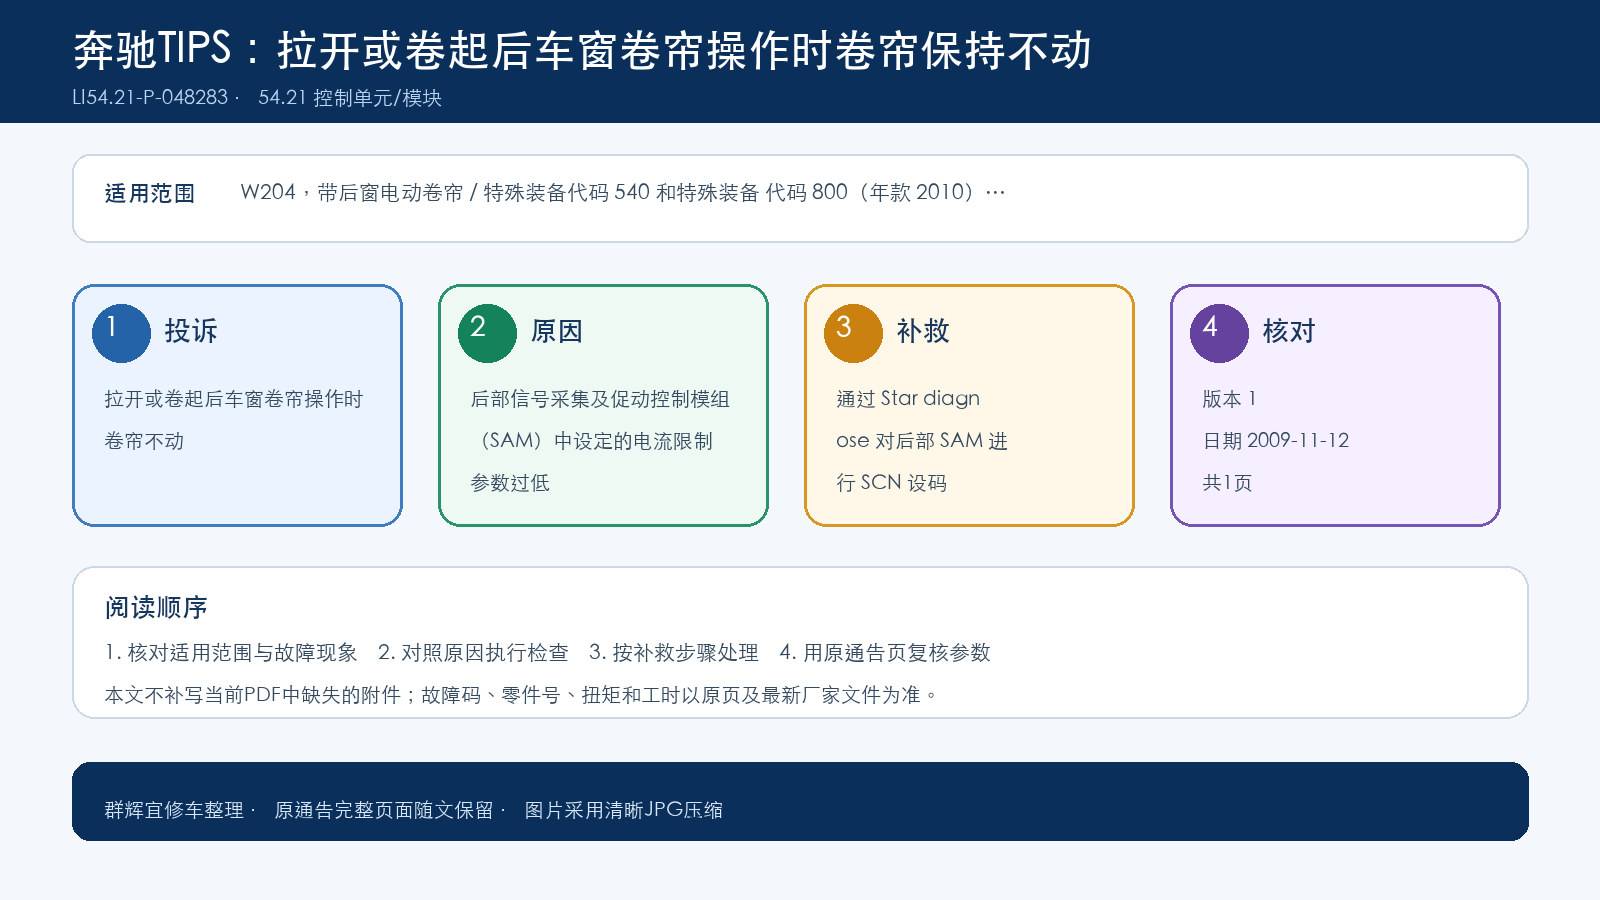The image size is (1600, 900).
Task: Click the main title 奔驰TIPS headline
Action: pyautogui.click(x=582, y=50)
